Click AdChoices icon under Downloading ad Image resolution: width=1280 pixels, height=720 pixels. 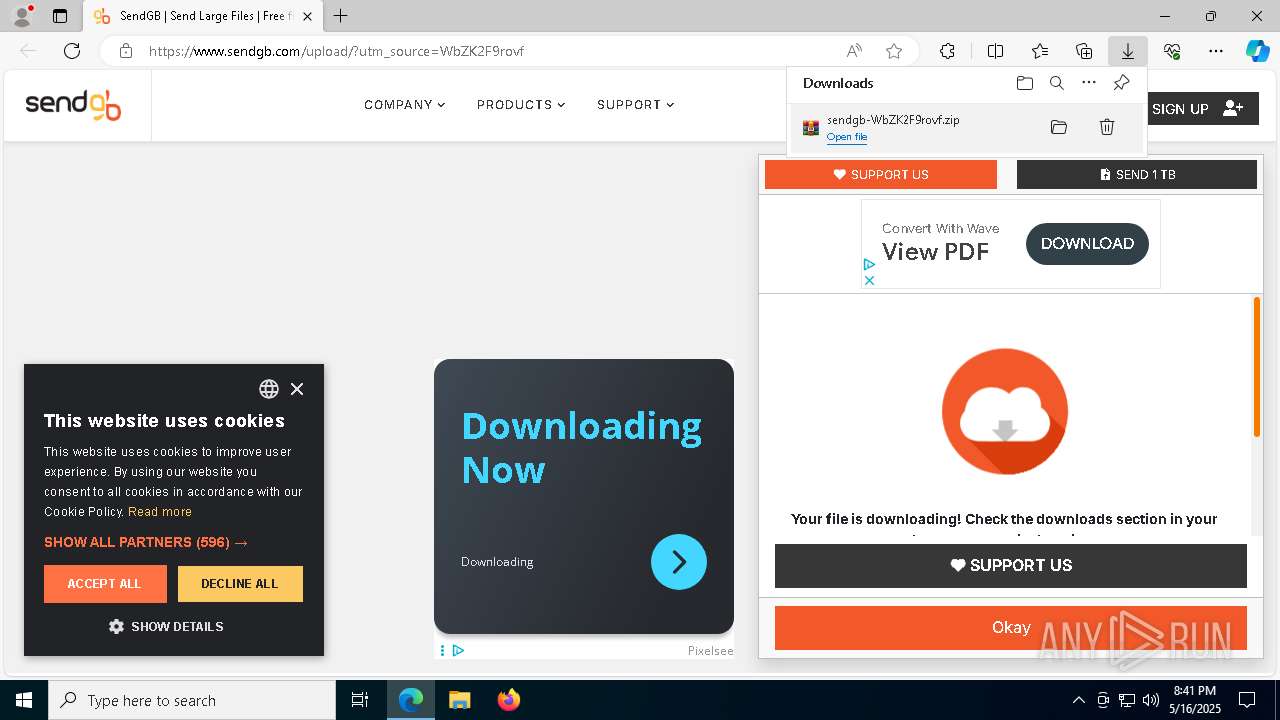[x=458, y=651]
